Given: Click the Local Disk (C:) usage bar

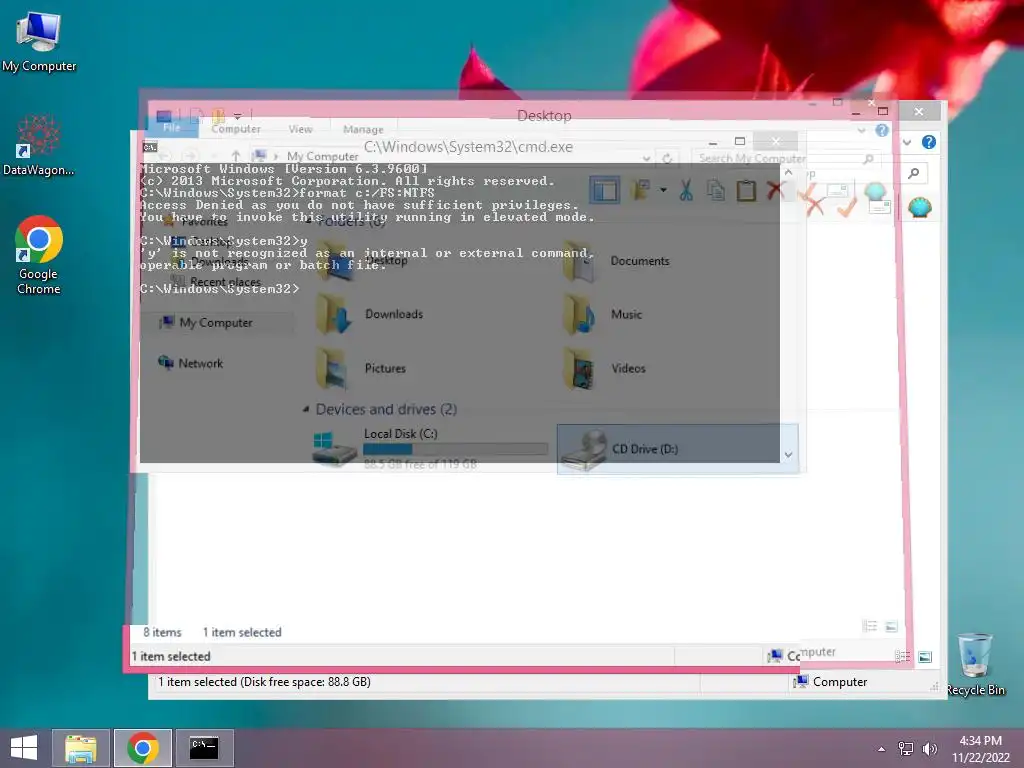Looking at the screenshot, I should 455,449.
